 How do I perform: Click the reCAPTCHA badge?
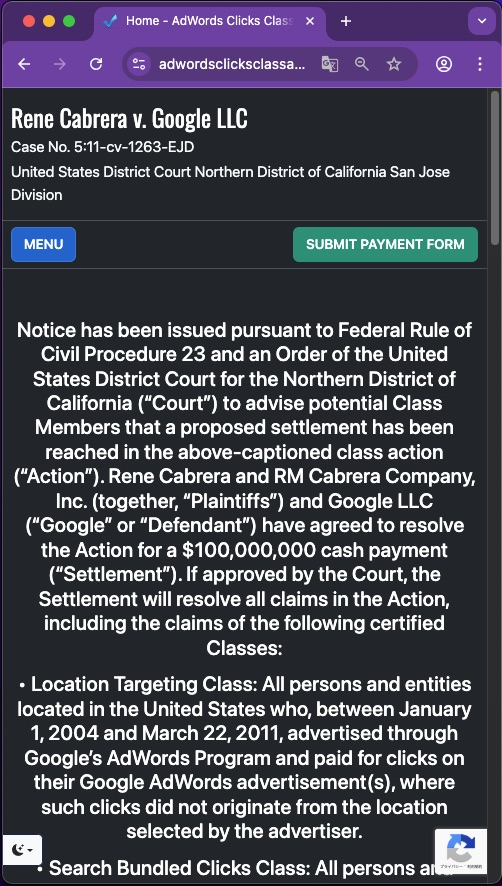coord(461,852)
